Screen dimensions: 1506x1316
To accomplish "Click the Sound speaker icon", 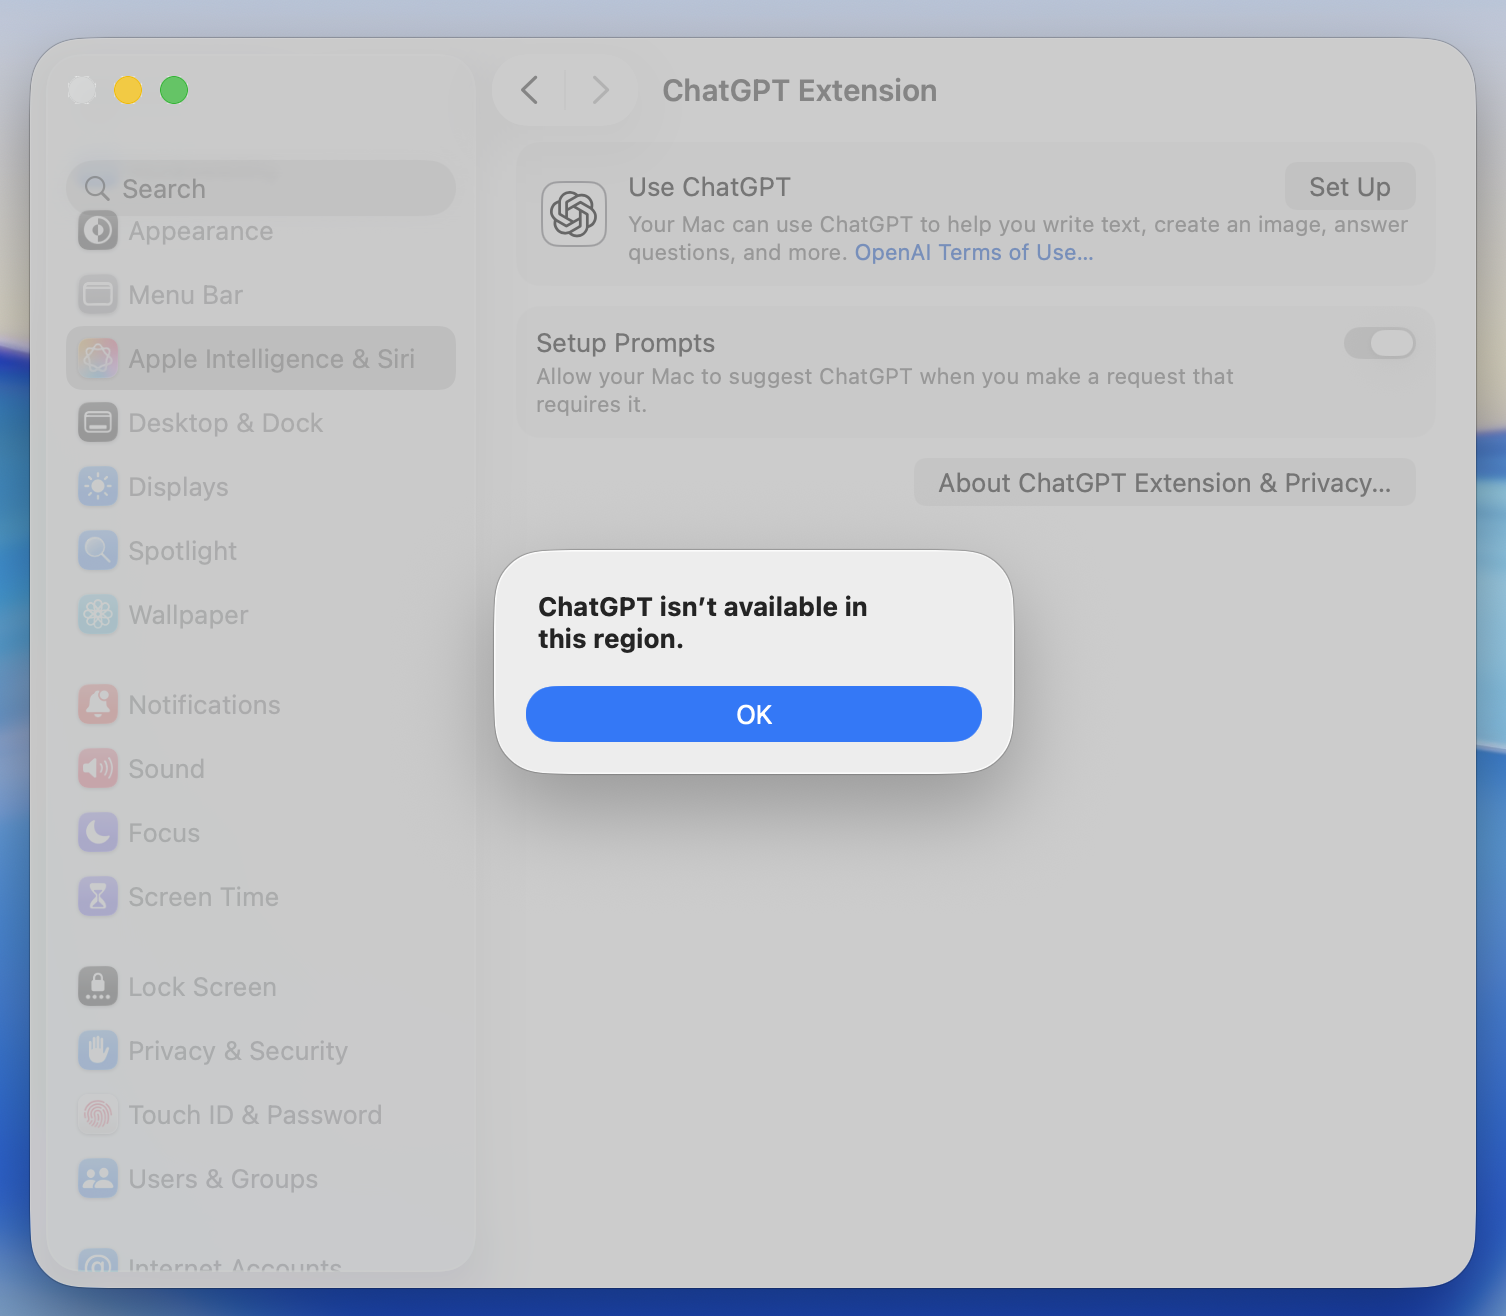I will [98, 769].
